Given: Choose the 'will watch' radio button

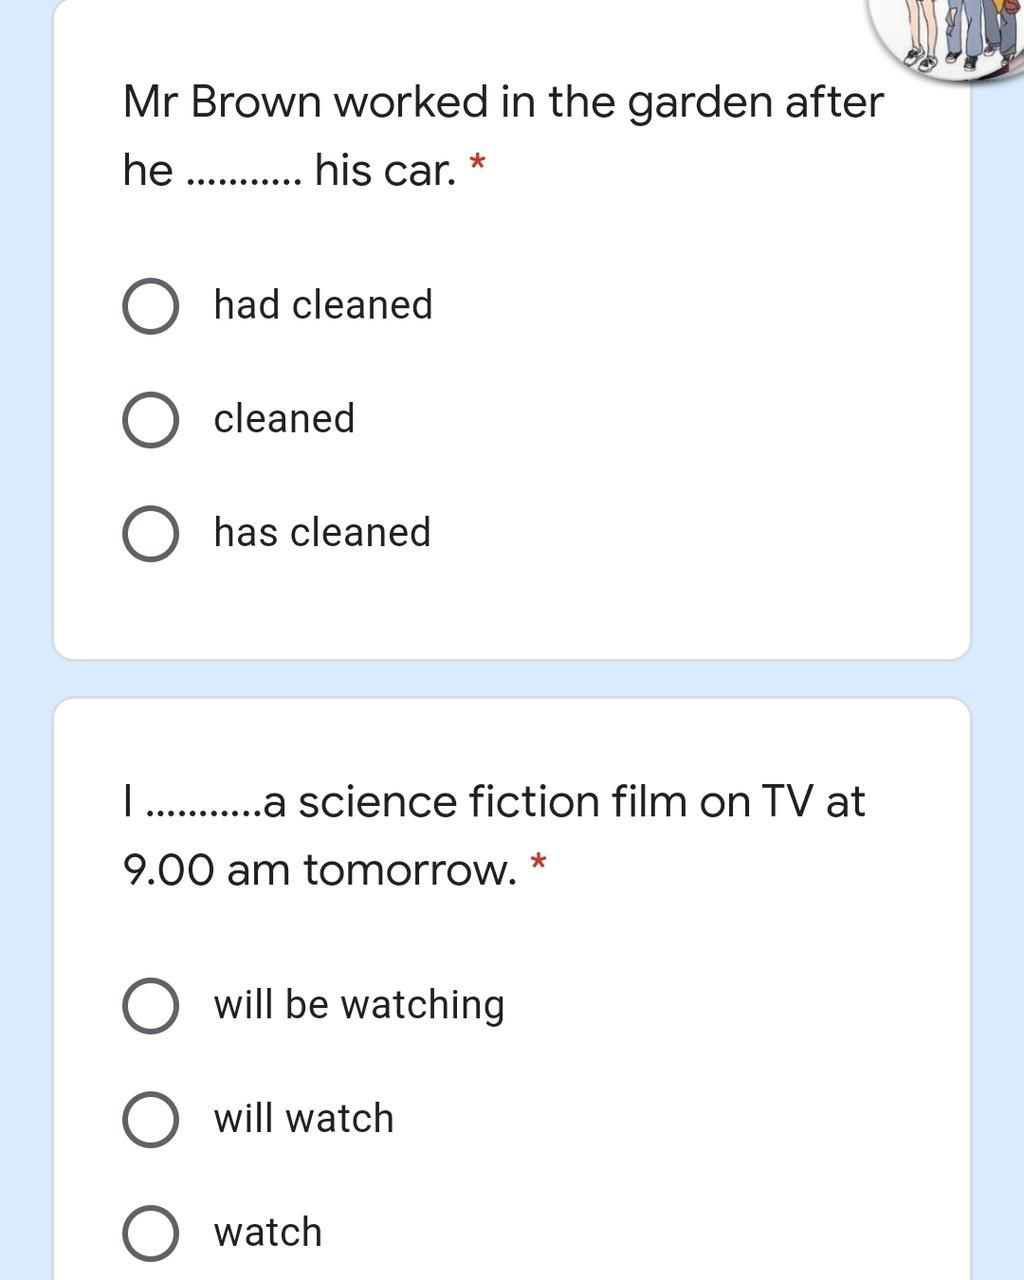Looking at the screenshot, I should click(x=151, y=1120).
